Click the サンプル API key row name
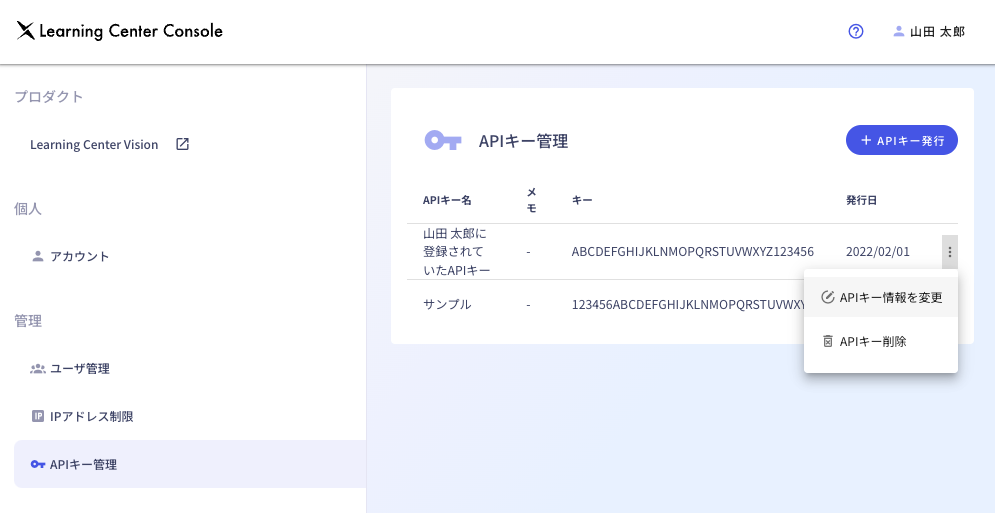This screenshot has width=995, height=513. click(447, 304)
